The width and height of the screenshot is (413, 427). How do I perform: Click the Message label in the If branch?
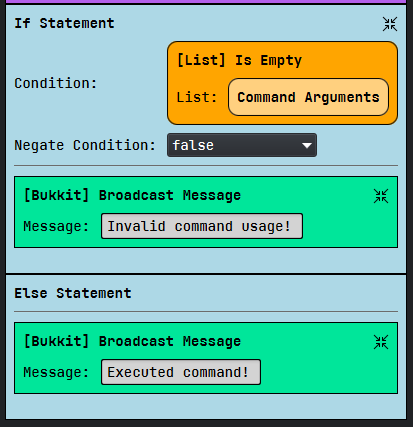click(x=56, y=227)
